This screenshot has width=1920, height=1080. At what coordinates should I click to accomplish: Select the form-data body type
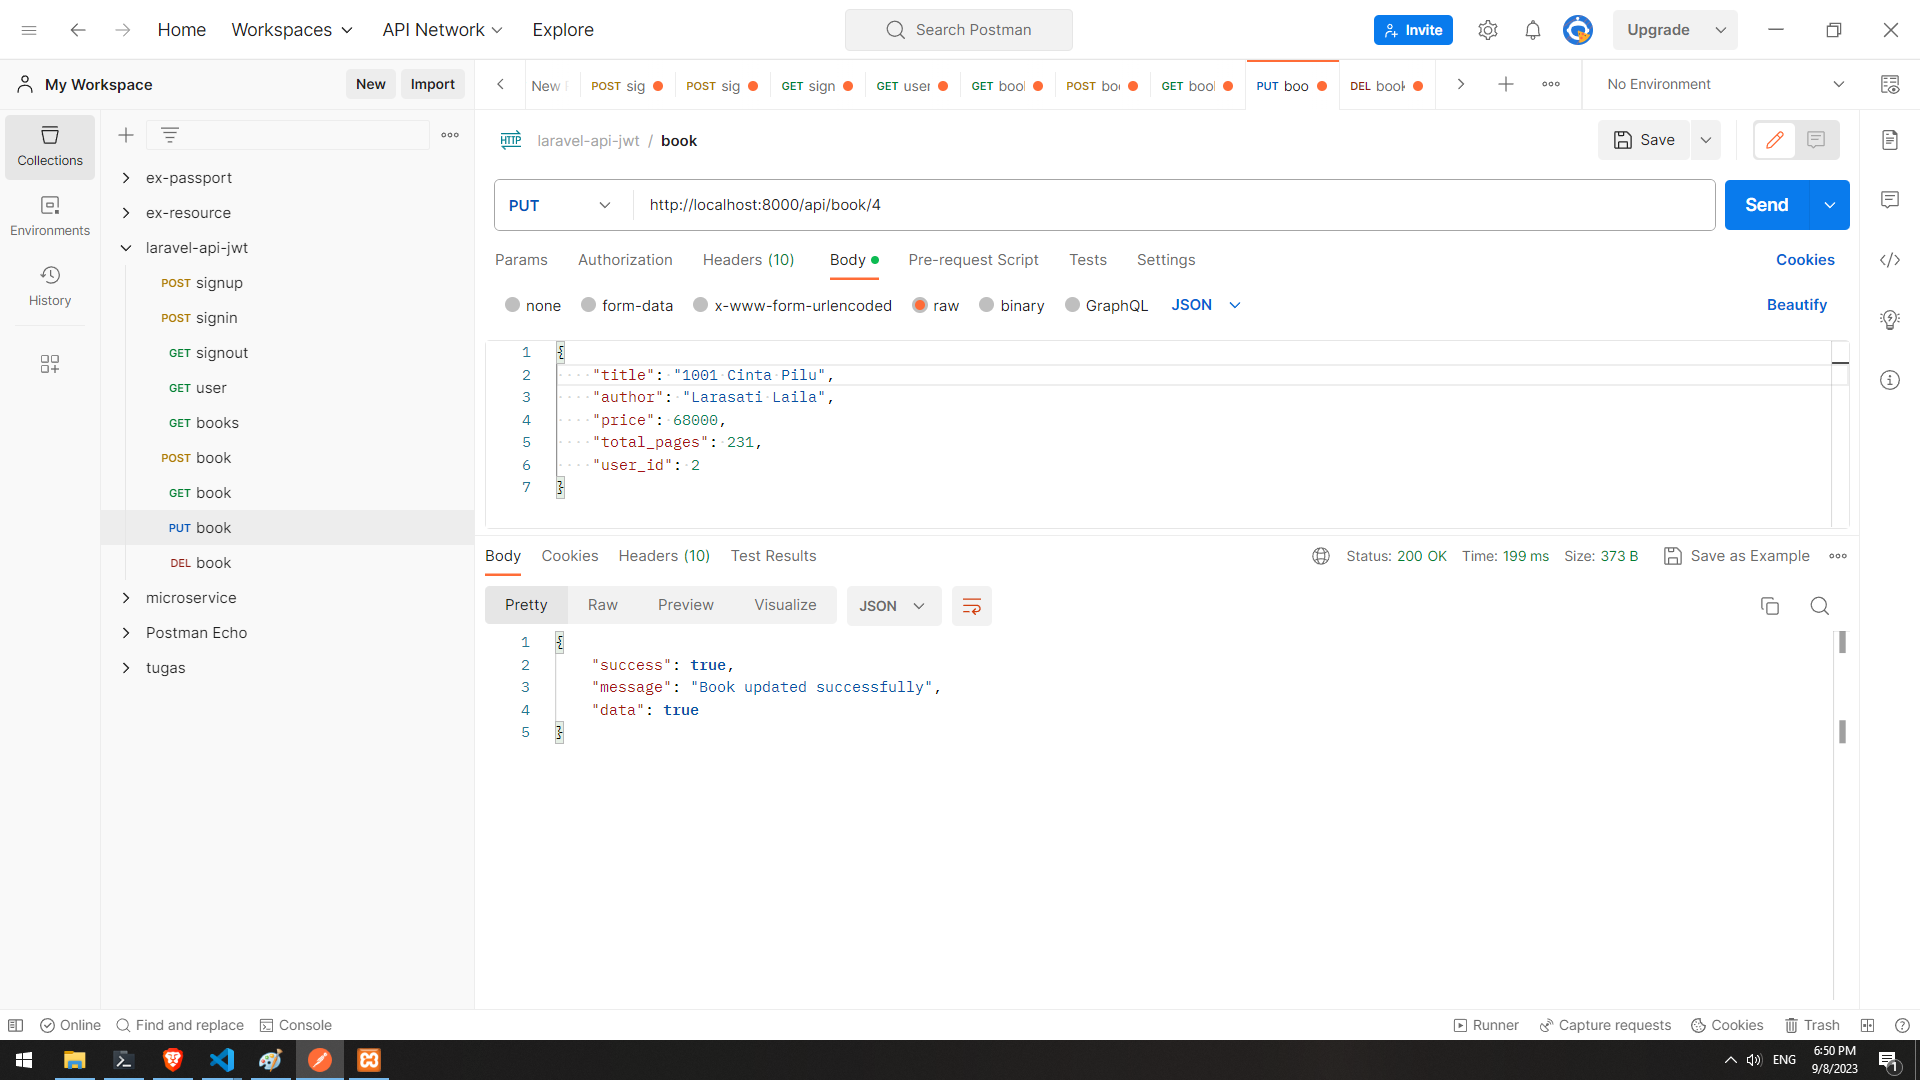[x=589, y=305]
